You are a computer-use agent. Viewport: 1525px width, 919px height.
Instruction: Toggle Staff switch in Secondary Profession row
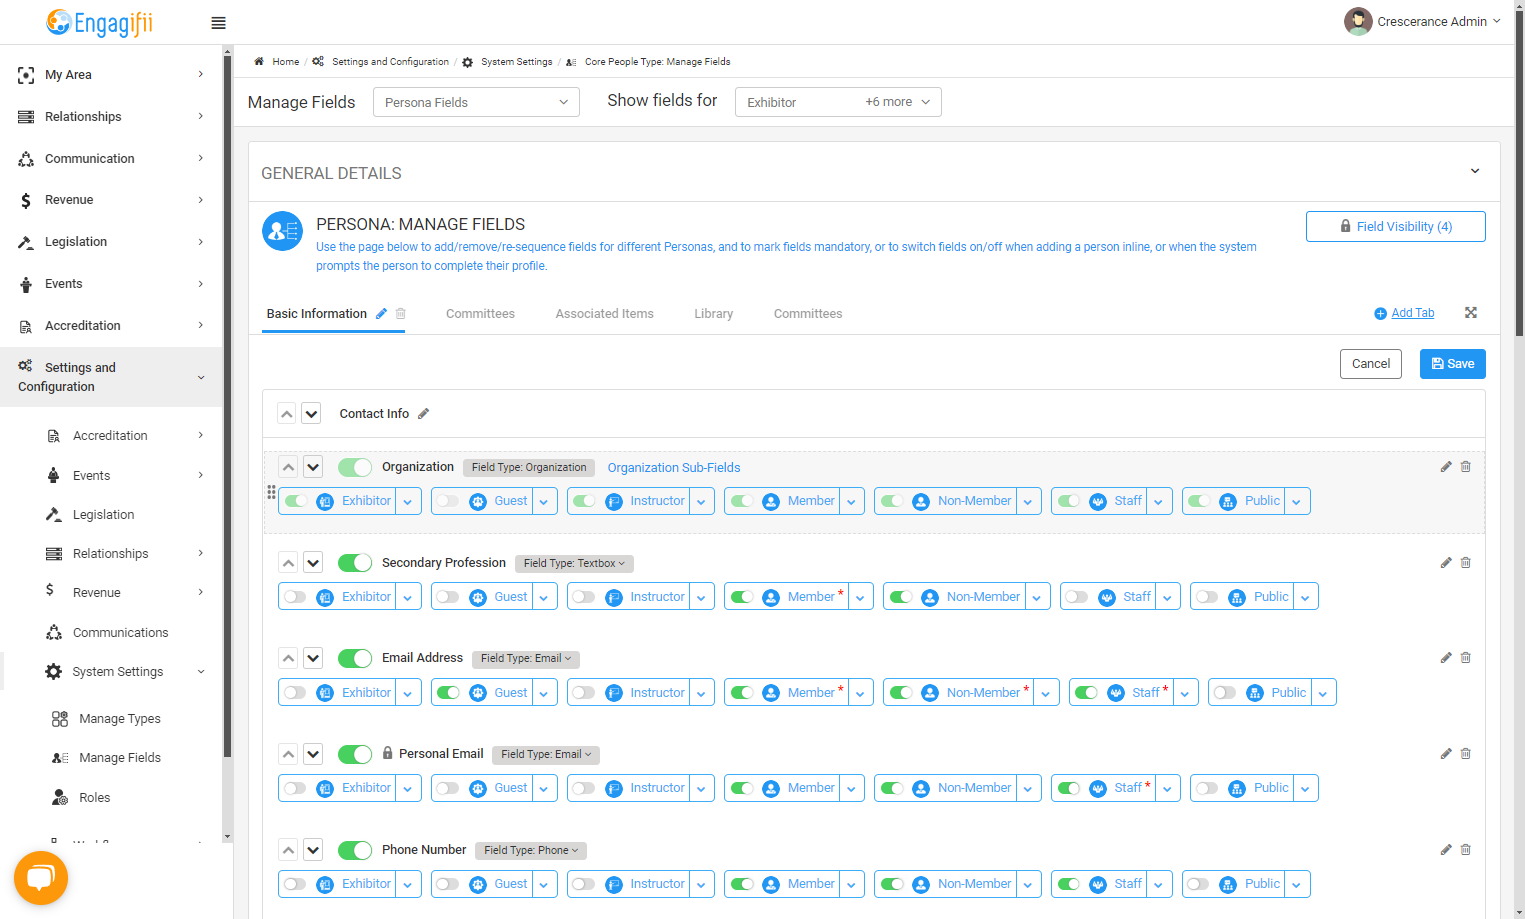tap(1077, 597)
